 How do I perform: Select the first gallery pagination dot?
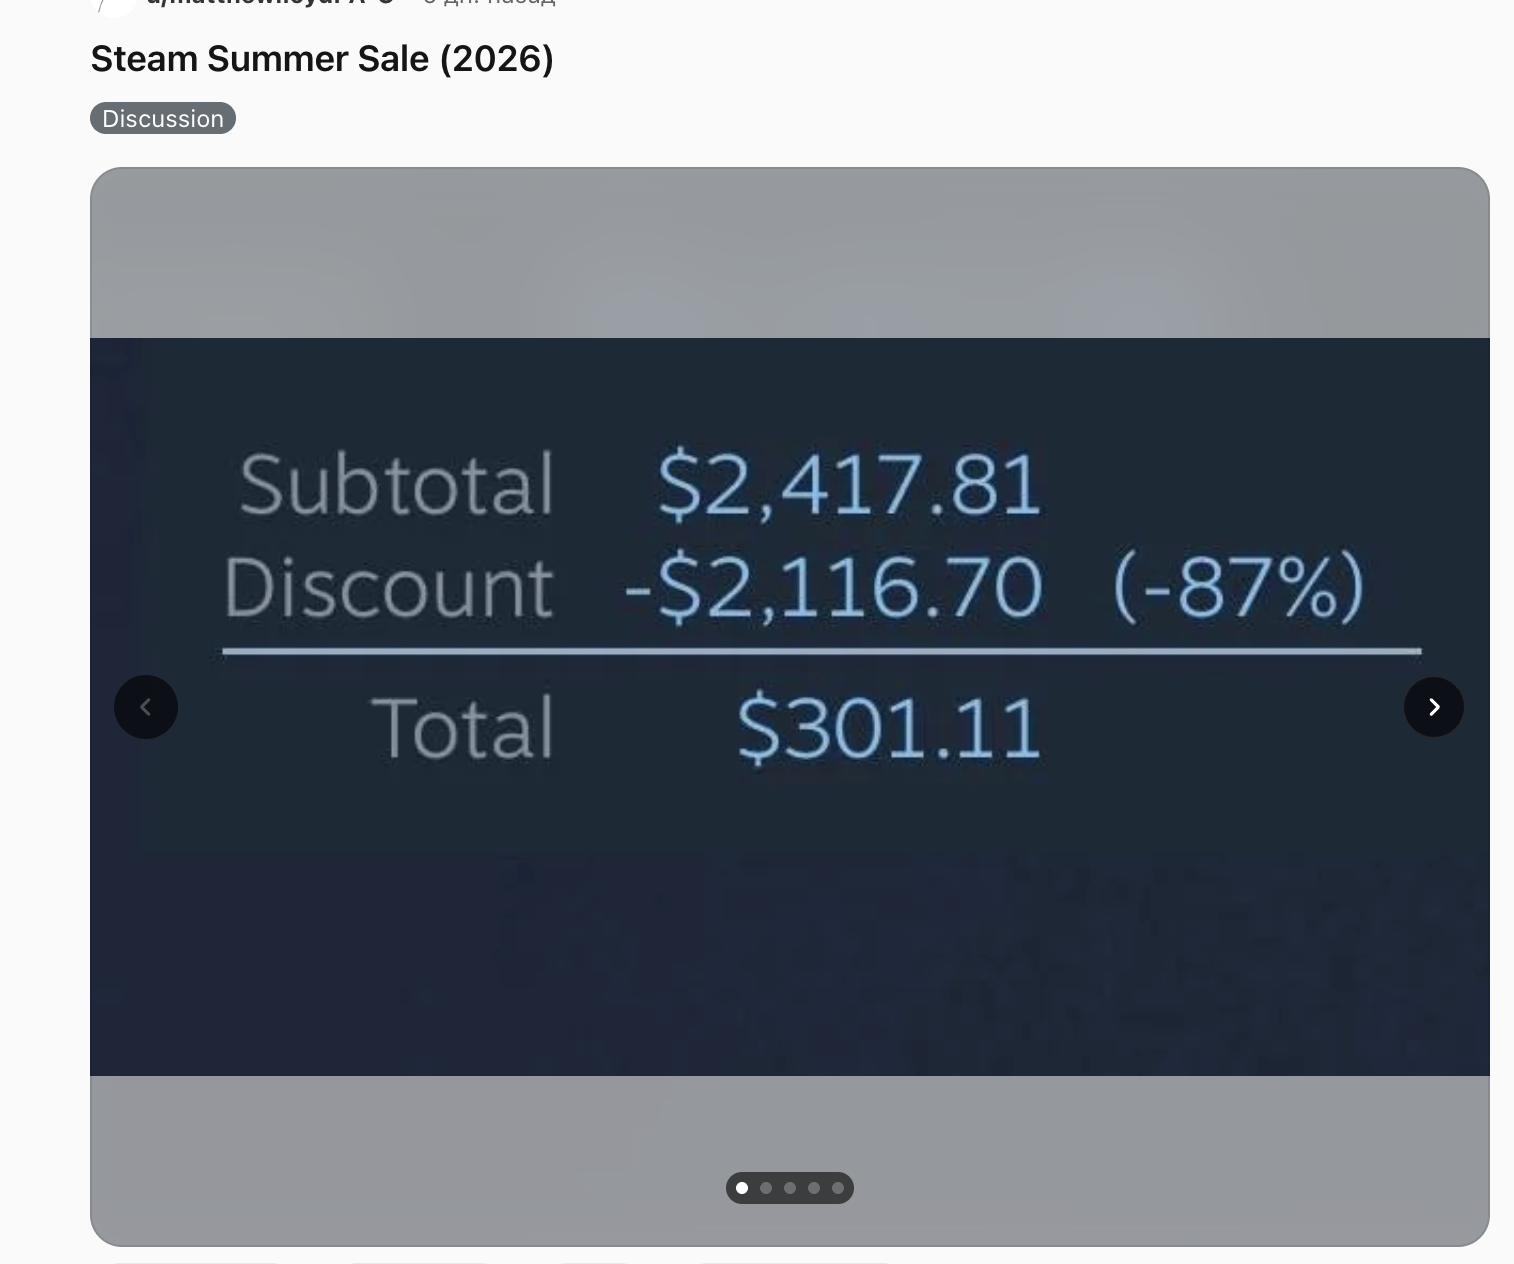(742, 1188)
